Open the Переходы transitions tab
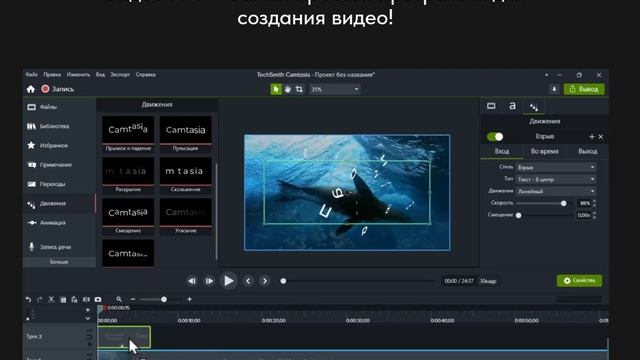 click(59, 184)
